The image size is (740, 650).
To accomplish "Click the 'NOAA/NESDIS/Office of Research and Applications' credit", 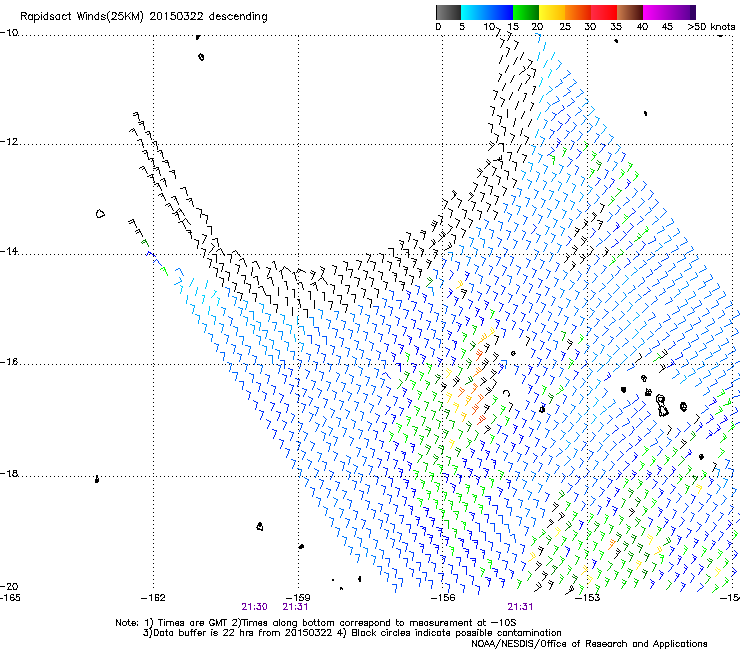I will (589, 644).
